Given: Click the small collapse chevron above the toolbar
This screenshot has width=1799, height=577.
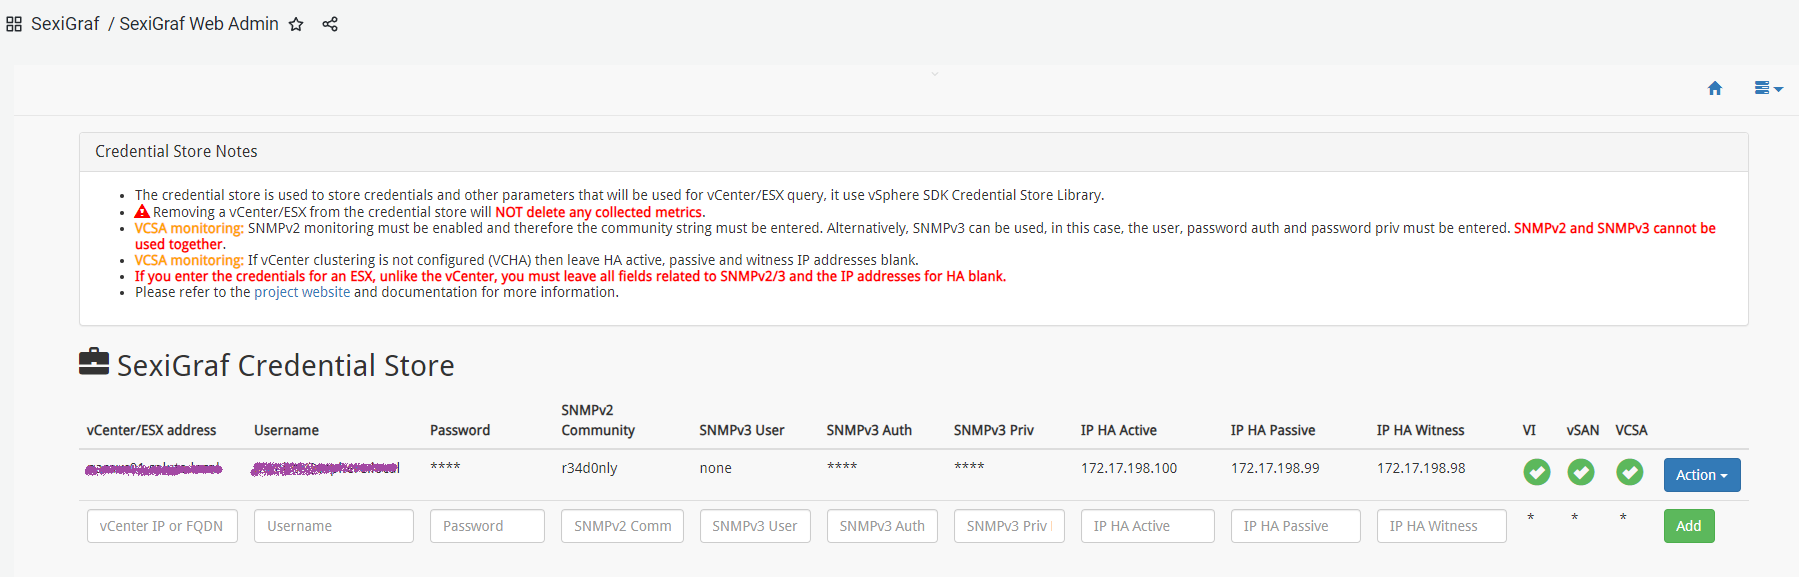Looking at the screenshot, I should point(935,73).
